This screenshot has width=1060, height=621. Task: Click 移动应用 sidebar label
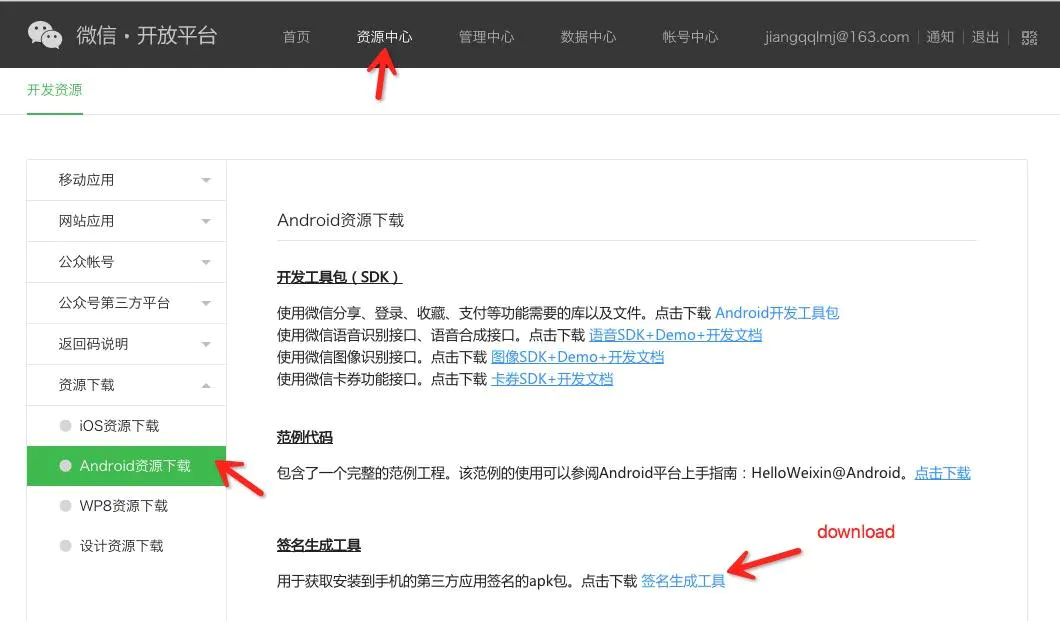[86, 180]
